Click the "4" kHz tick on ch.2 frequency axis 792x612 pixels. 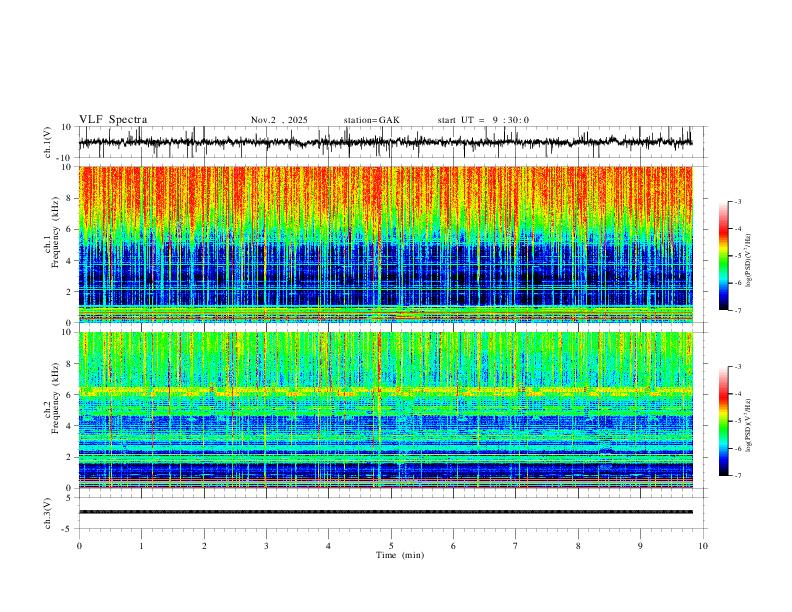69,426
